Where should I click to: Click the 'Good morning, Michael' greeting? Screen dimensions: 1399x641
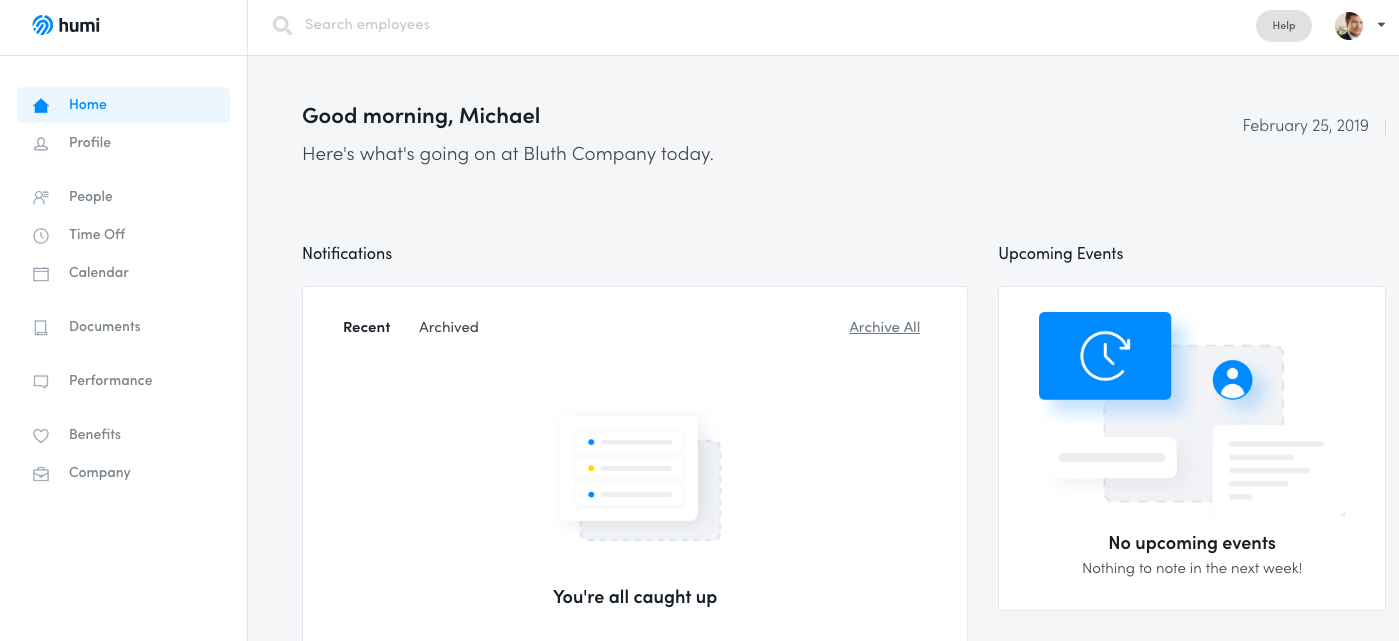coord(421,116)
